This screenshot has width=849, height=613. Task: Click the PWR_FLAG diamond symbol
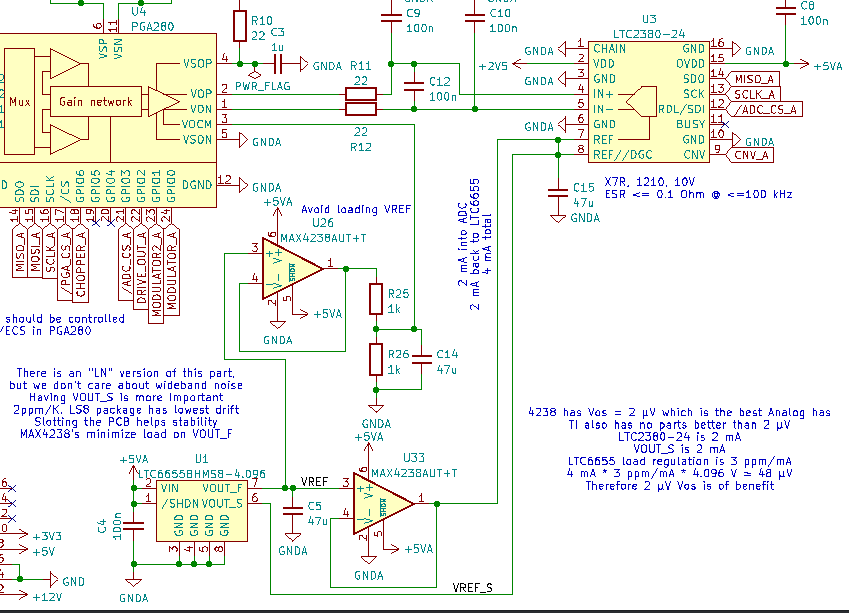[254, 75]
